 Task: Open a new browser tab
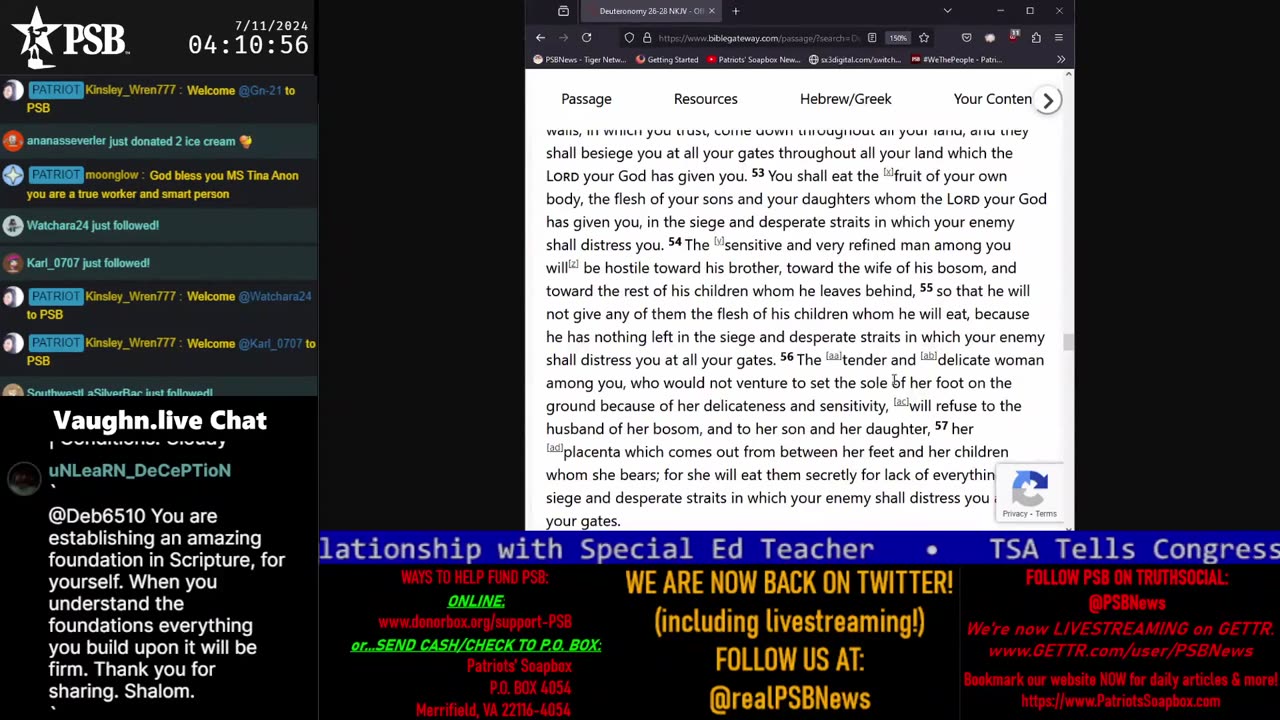(735, 11)
